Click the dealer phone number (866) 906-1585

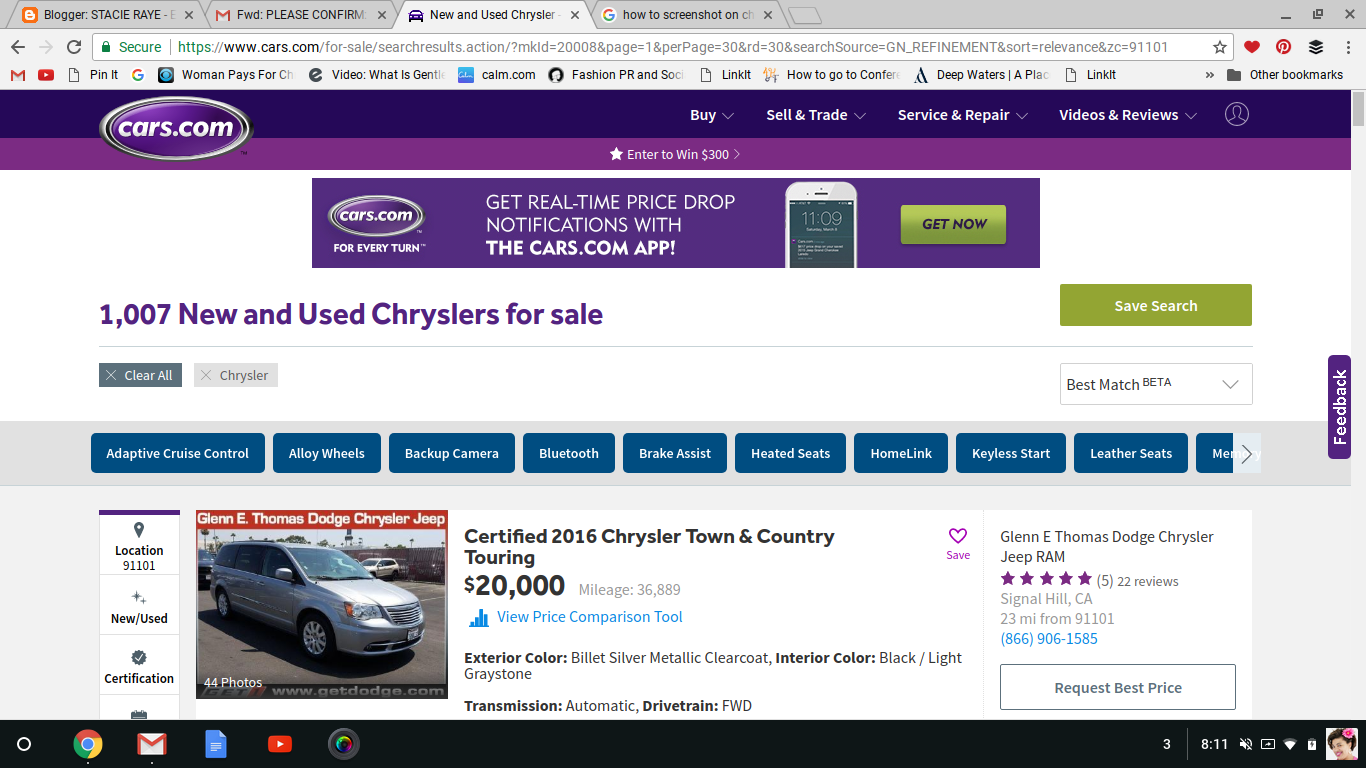(x=1049, y=638)
